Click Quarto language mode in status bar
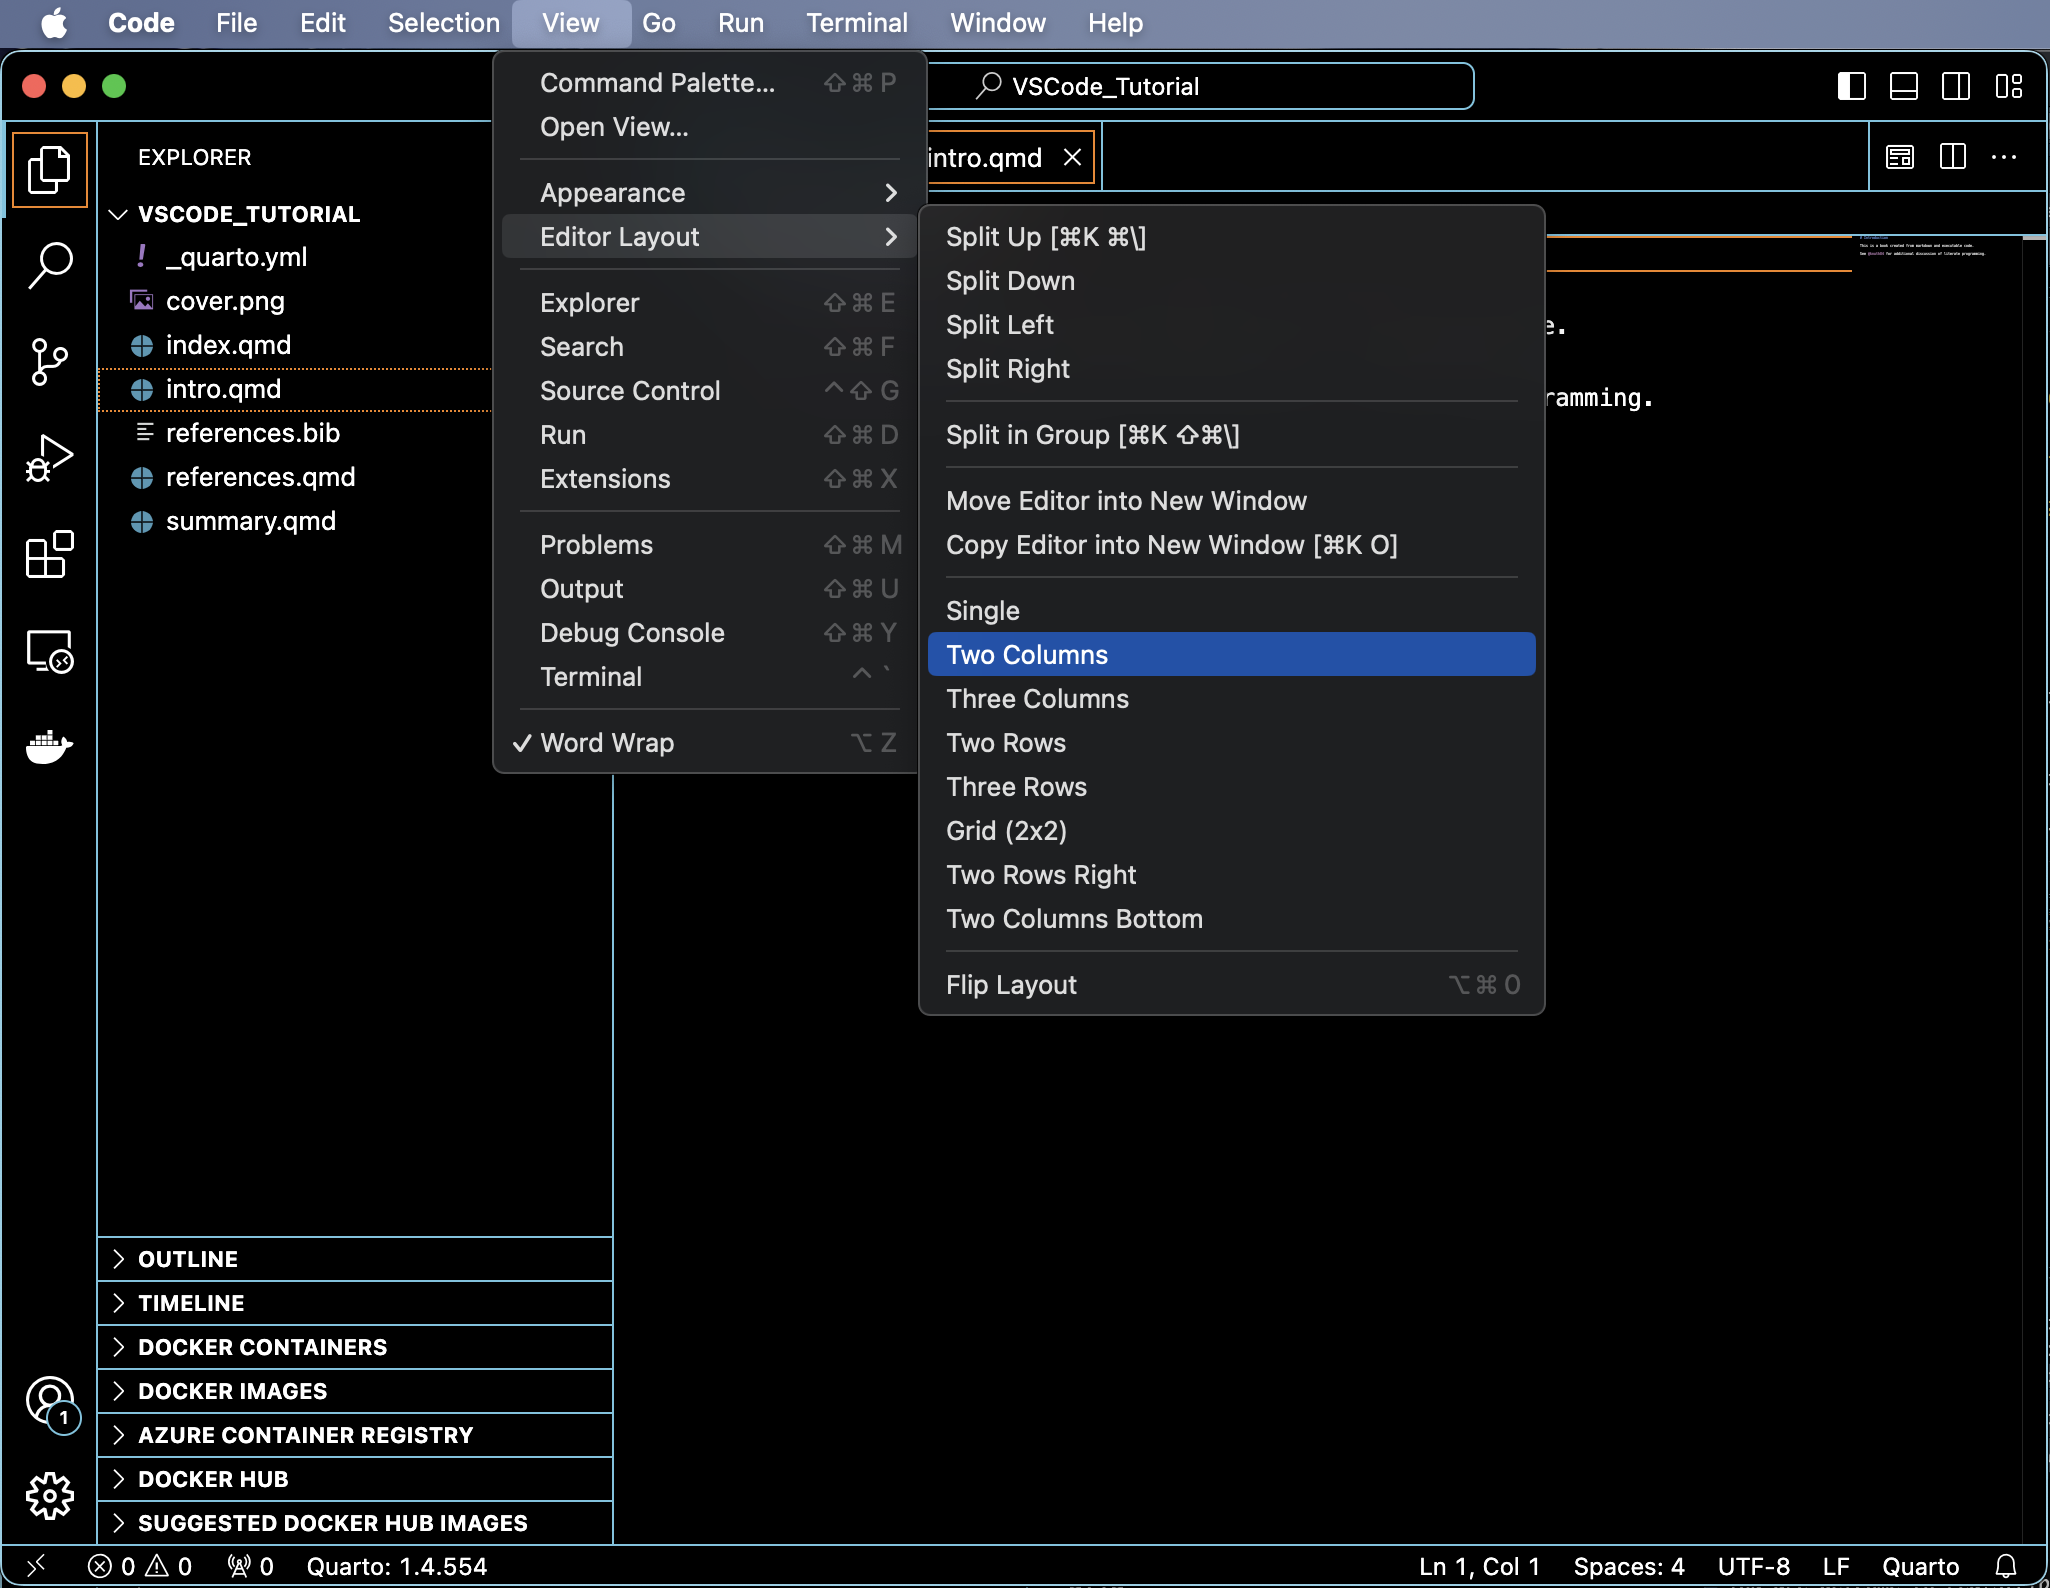Screen dimensions: 2050x1588 click(1920, 1566)
